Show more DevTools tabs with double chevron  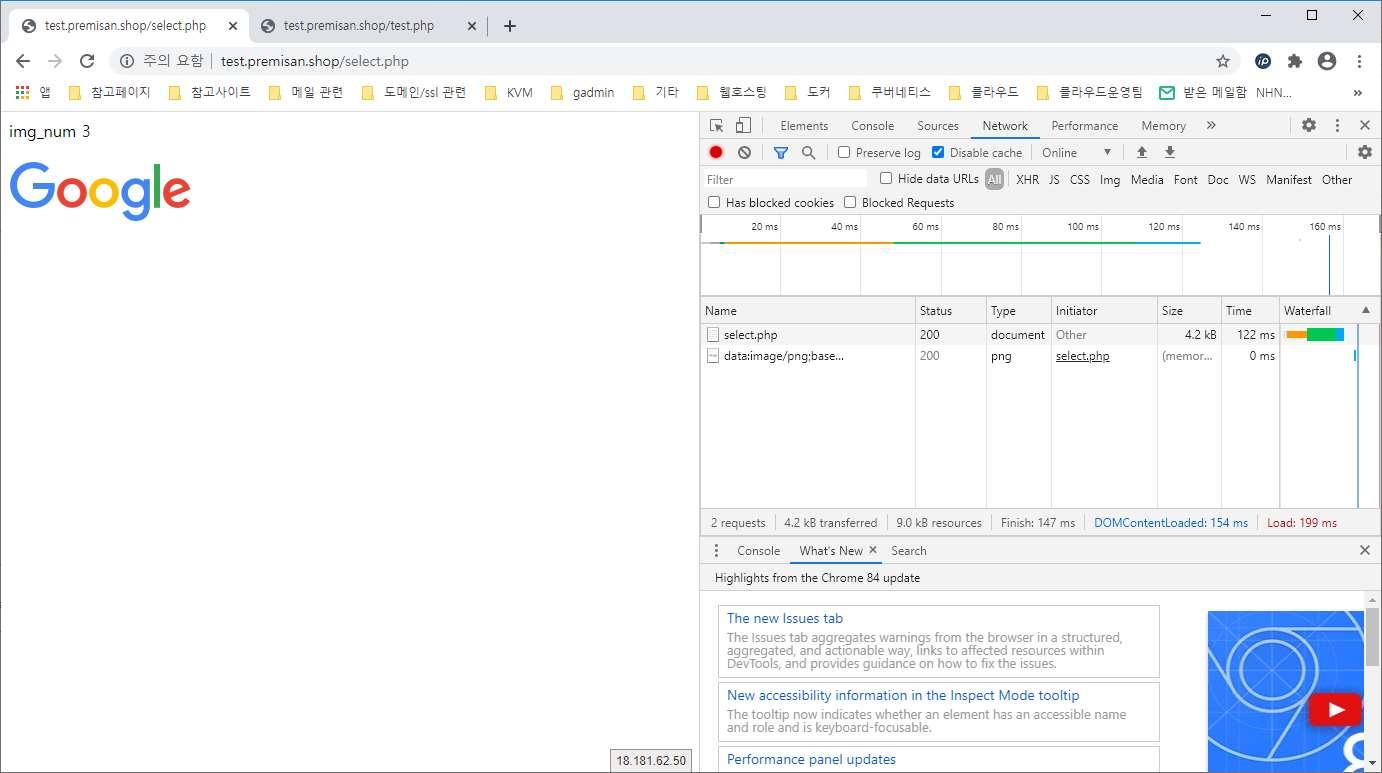(1211, 125)
